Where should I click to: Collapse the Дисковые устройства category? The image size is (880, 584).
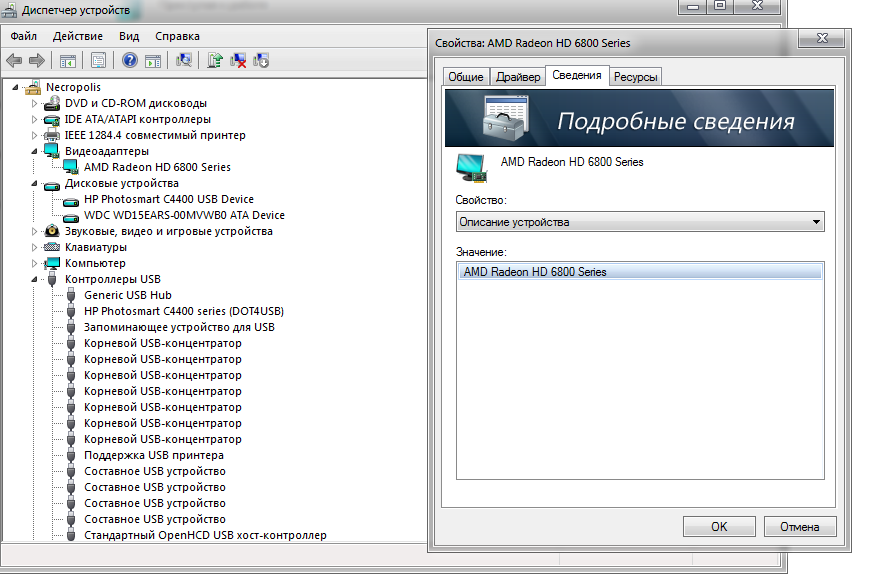(34, 183)
